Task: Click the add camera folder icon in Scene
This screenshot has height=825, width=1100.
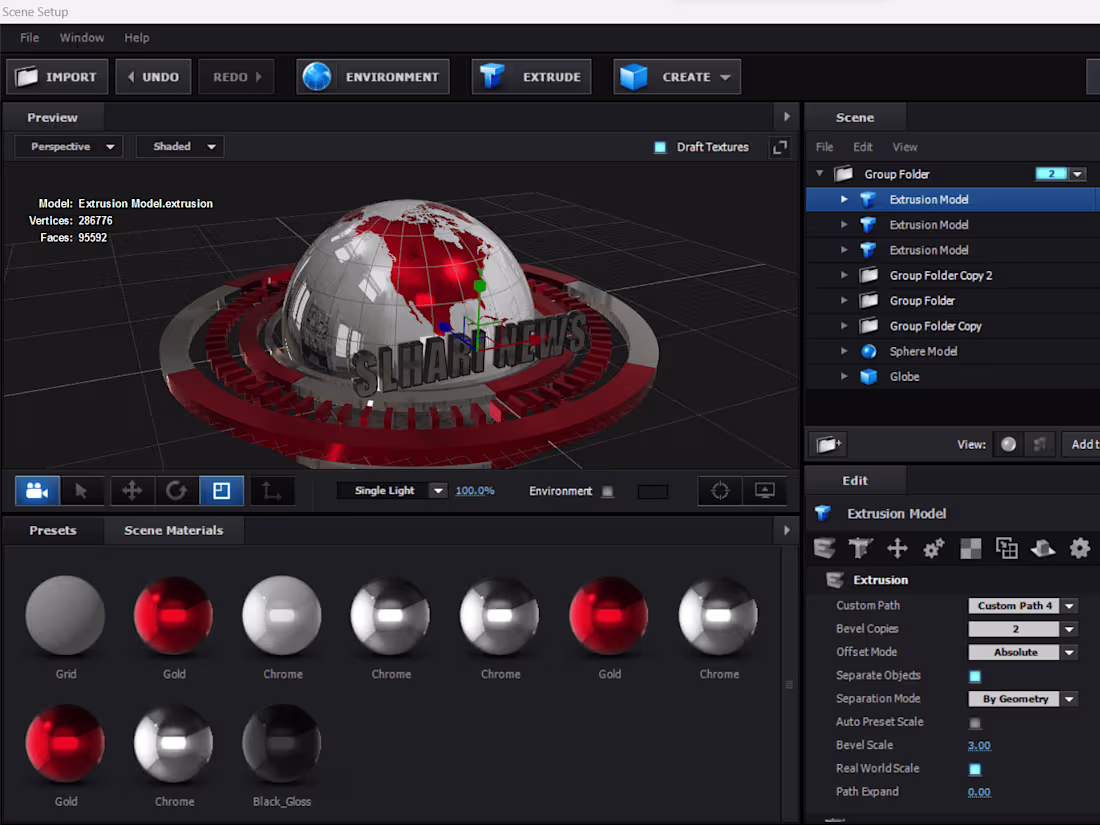Action: click(829, 444)
